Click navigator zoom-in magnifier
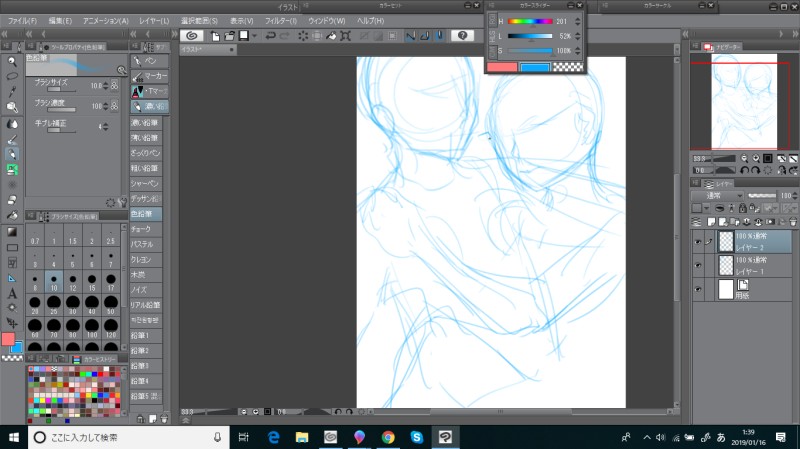 pos(756,159)
